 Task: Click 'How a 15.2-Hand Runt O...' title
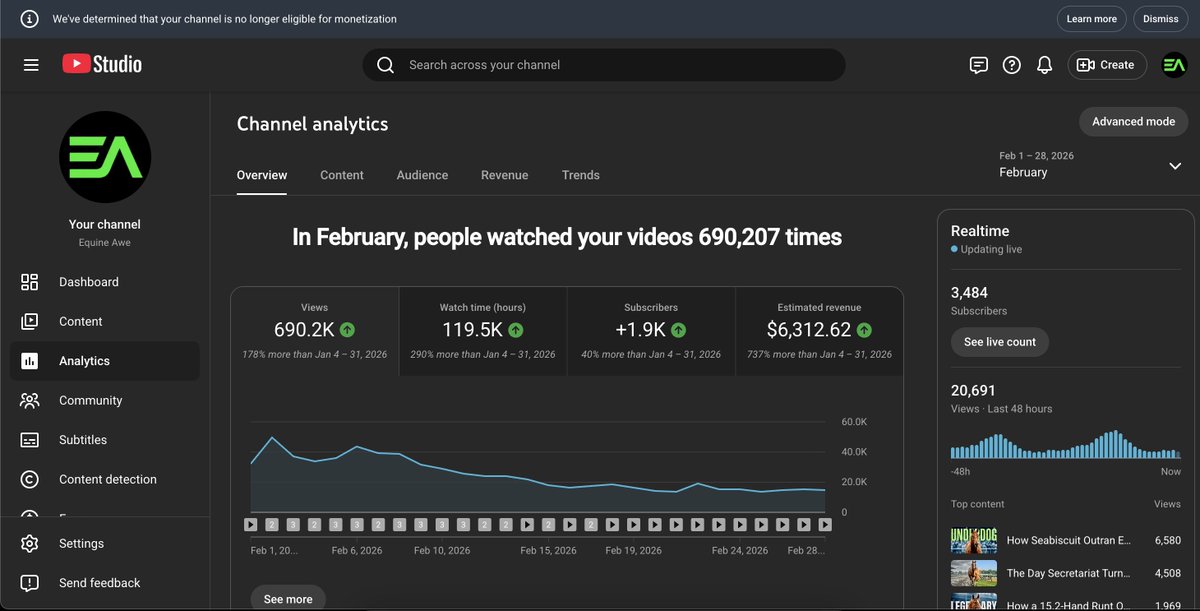click(x=1068, y=605)
